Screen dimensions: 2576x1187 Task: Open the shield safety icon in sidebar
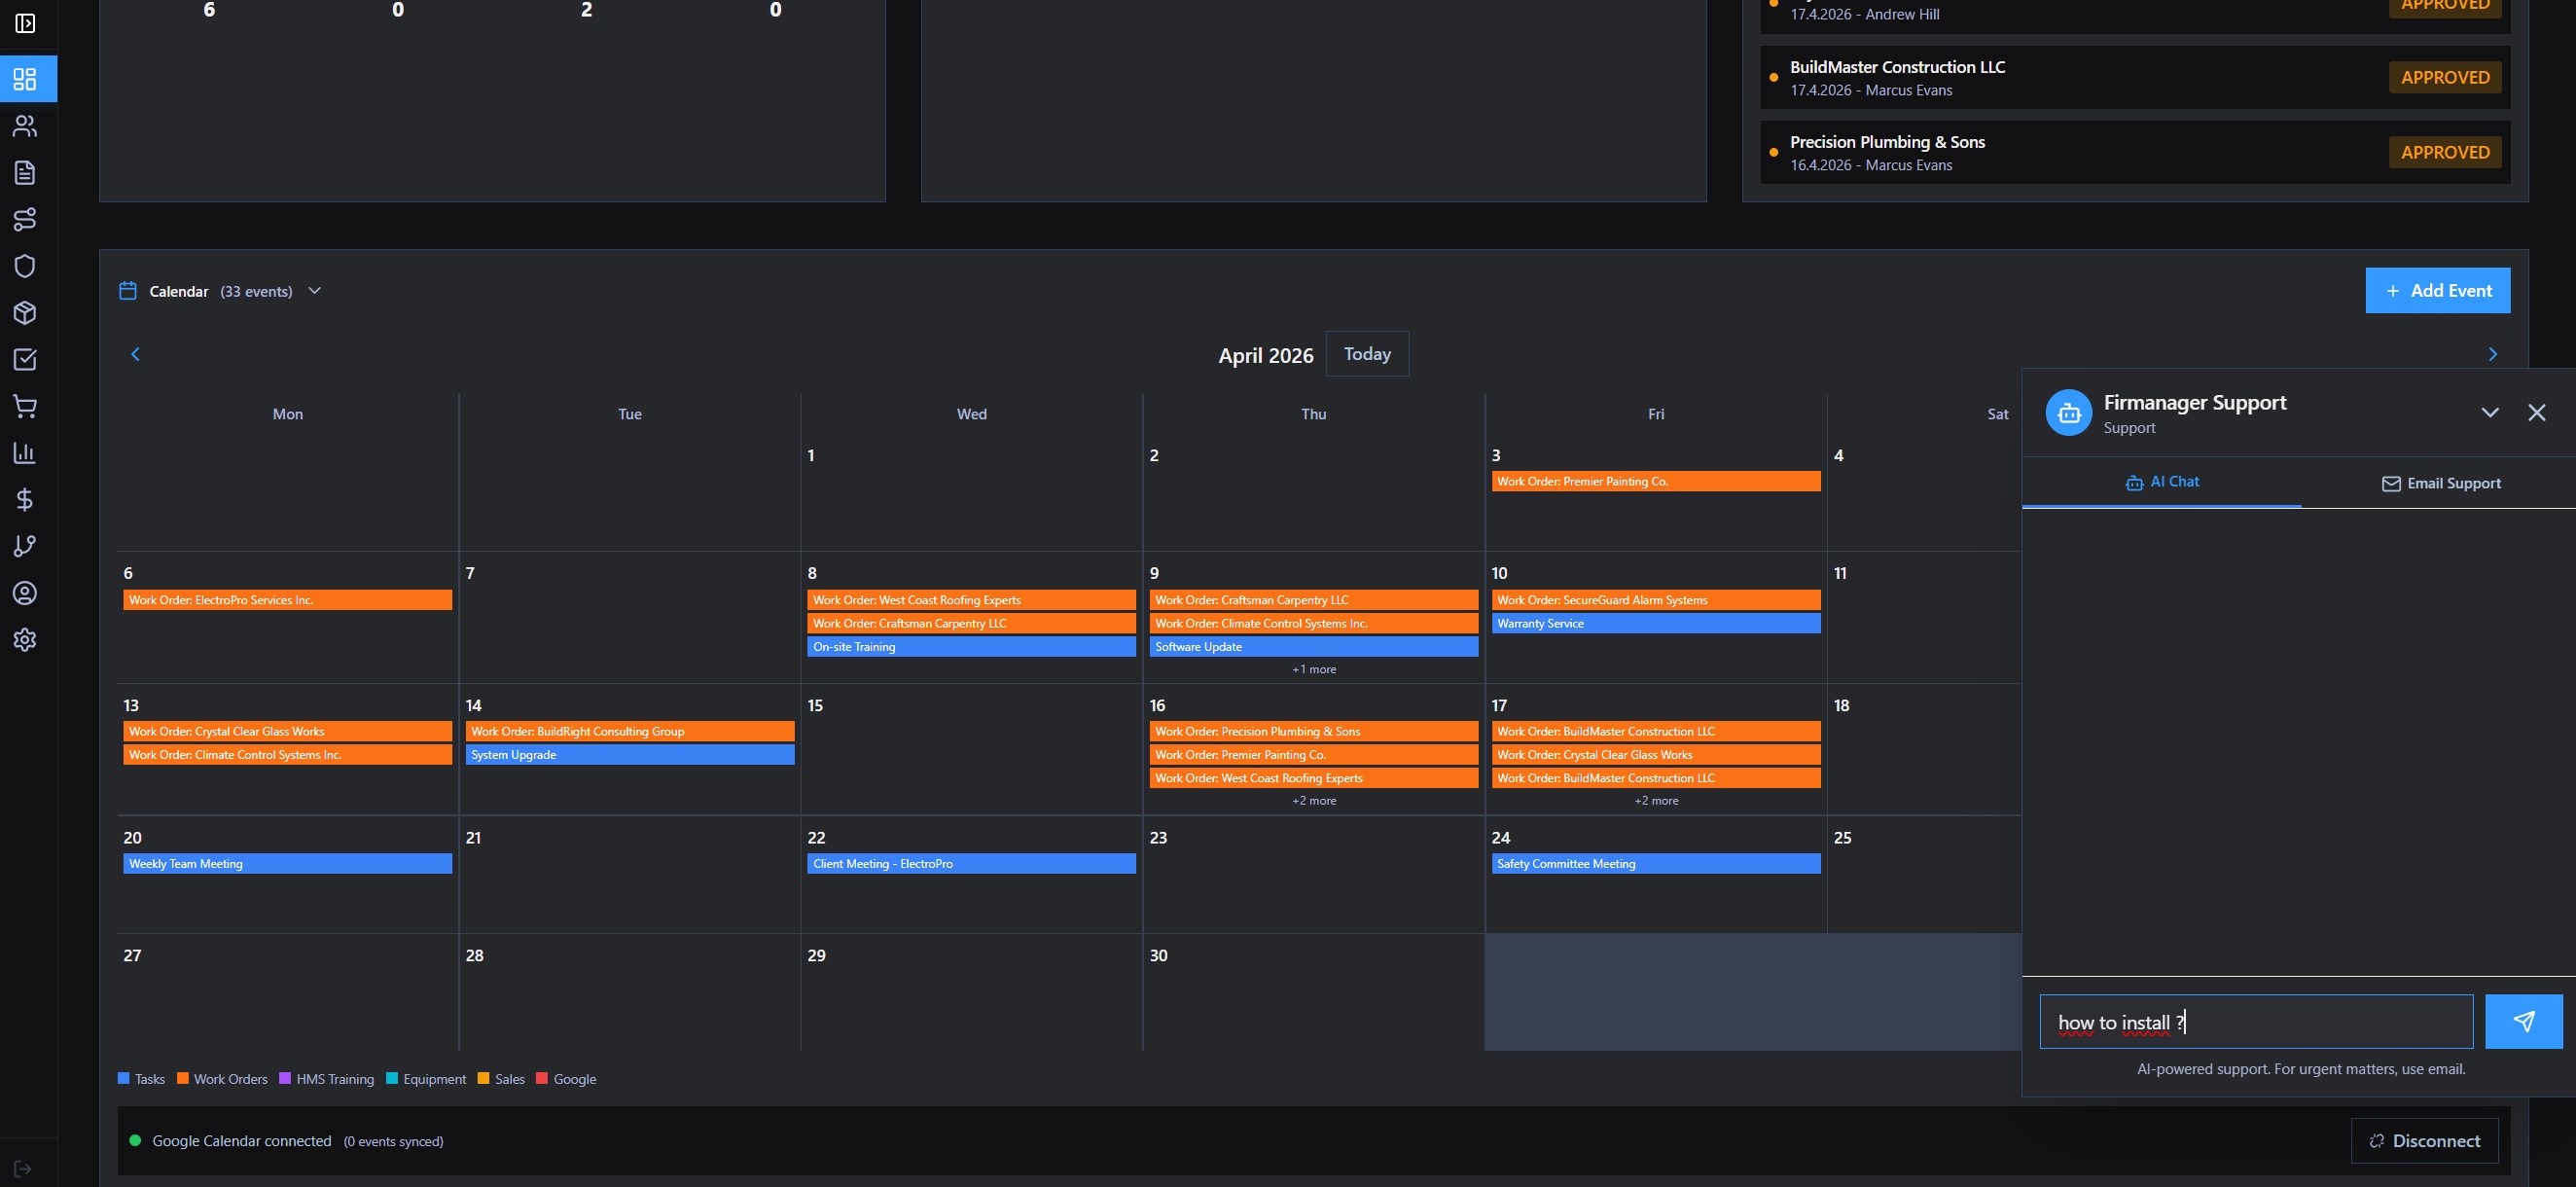coord(25,266)
